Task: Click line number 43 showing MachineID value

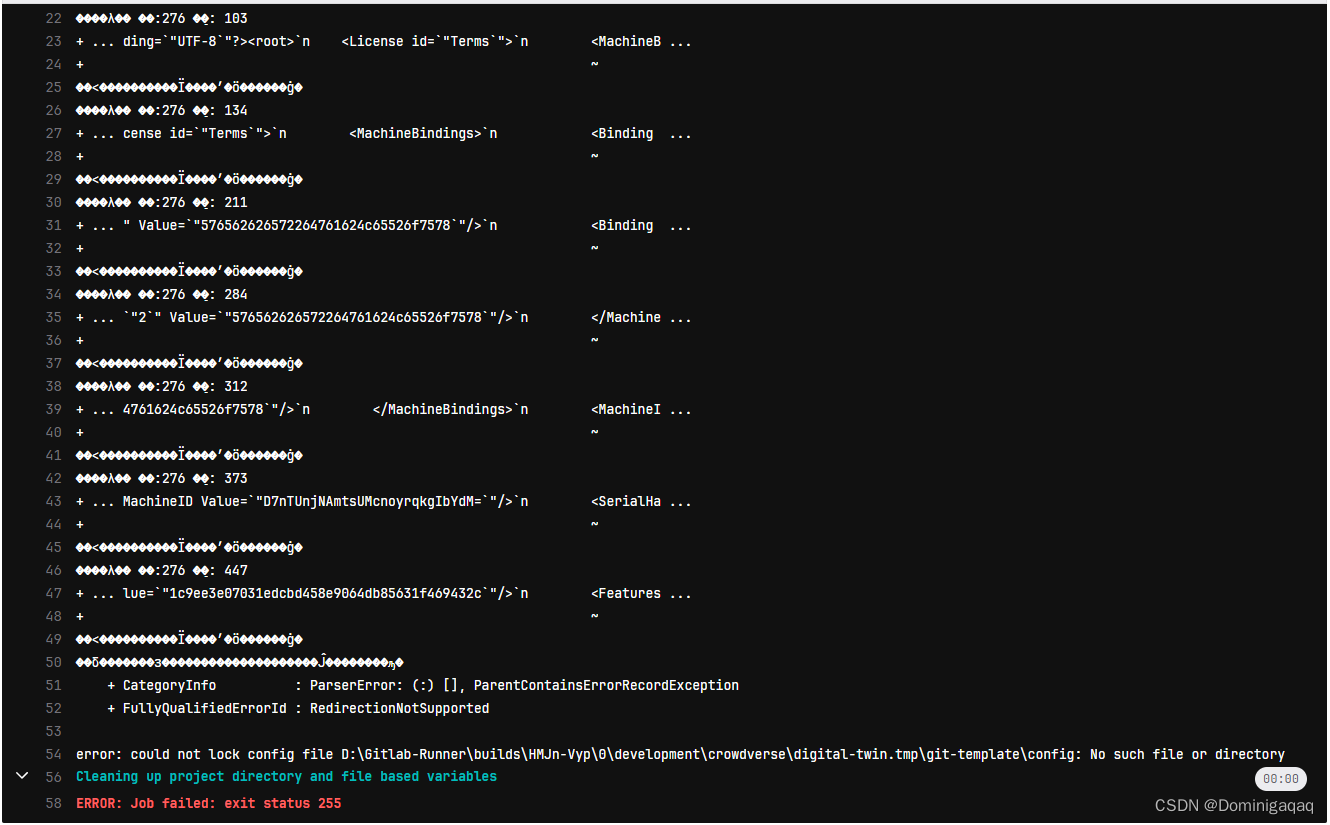Action: [x=54, y=501]
